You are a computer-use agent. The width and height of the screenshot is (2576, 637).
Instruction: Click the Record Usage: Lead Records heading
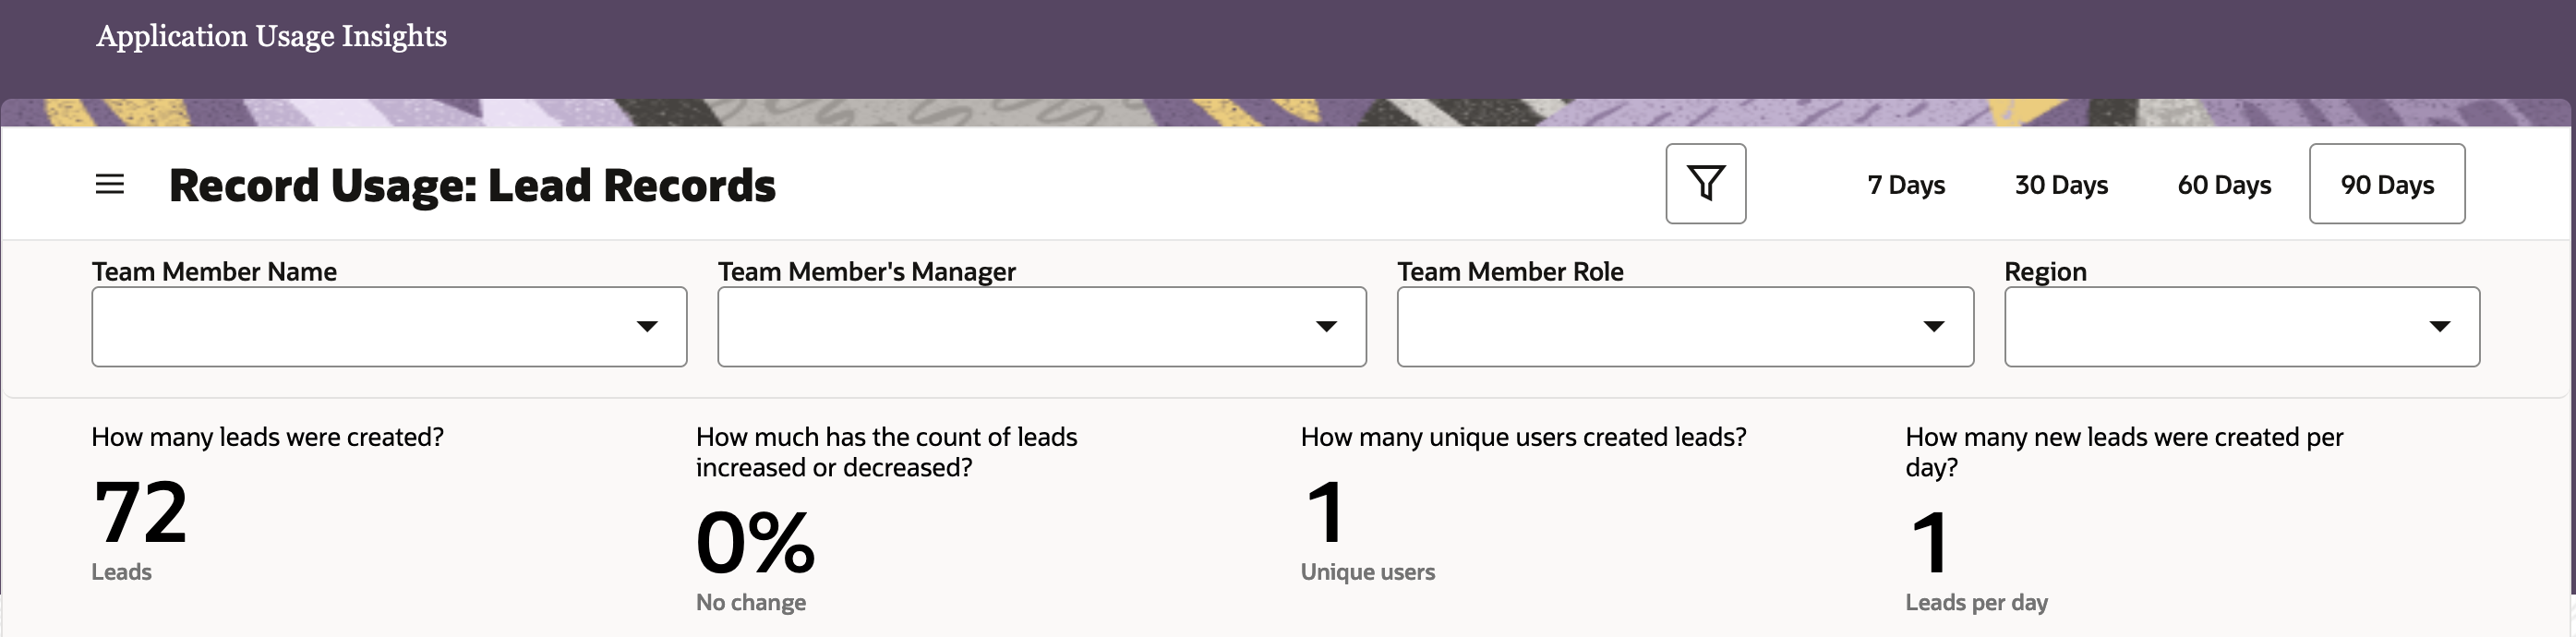coord(472,186)
